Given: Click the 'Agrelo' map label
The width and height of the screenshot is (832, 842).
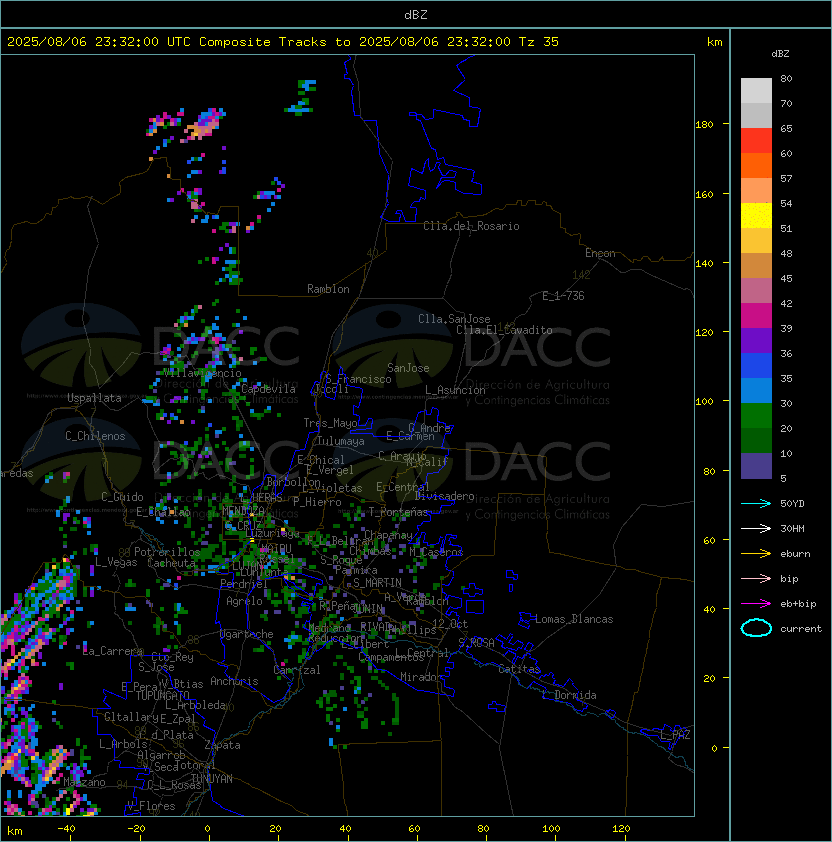Looking at the screenshot, I should point(244,601).
